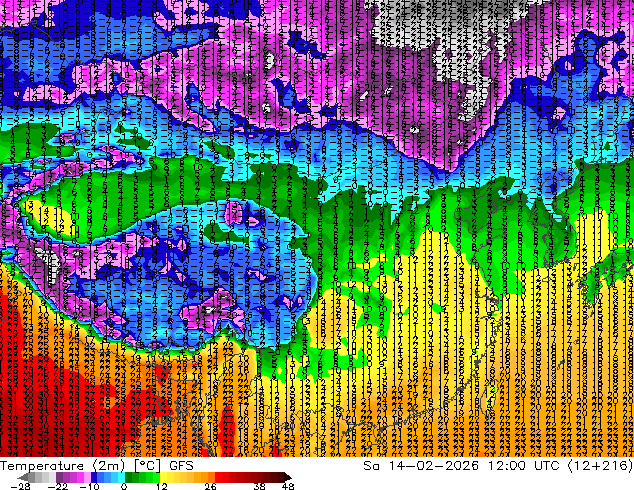The width and height of the screenshot is (634, 490).
Task: Click the "Temperature" word in the map title
Action: tap(42, 466)
